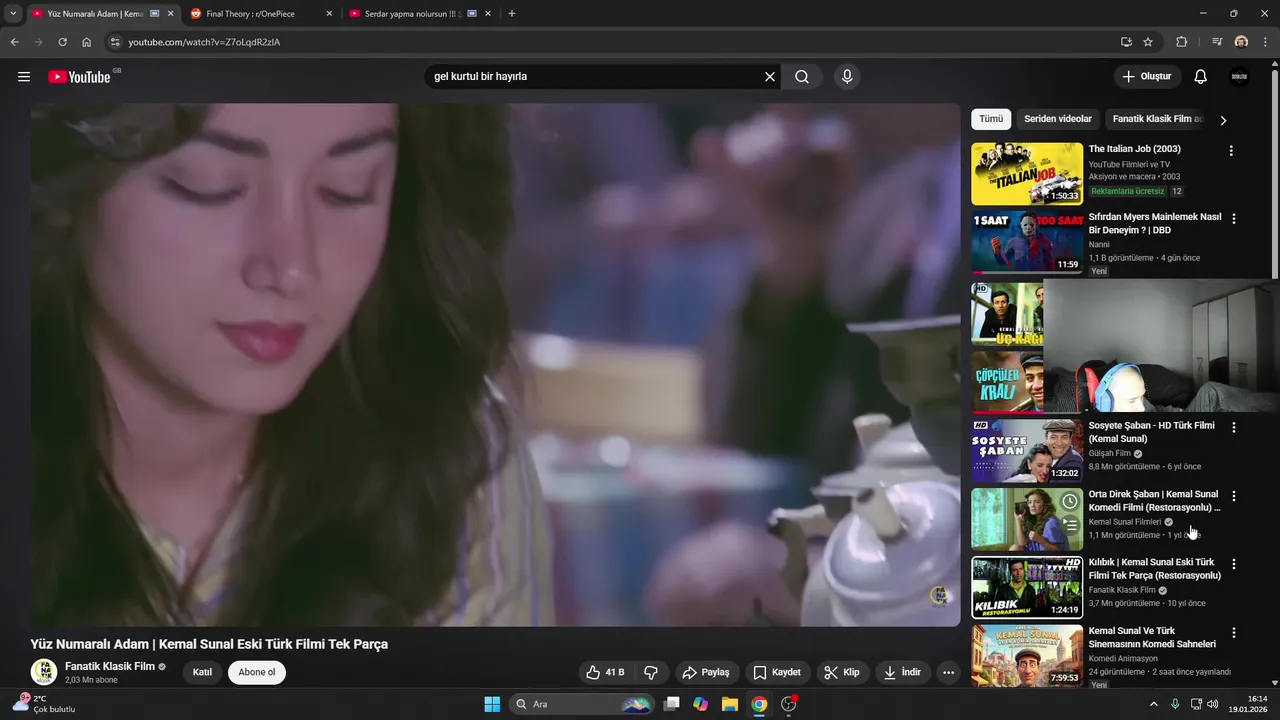Open options menu for Sosyete Şaban video

(1233, 427)
